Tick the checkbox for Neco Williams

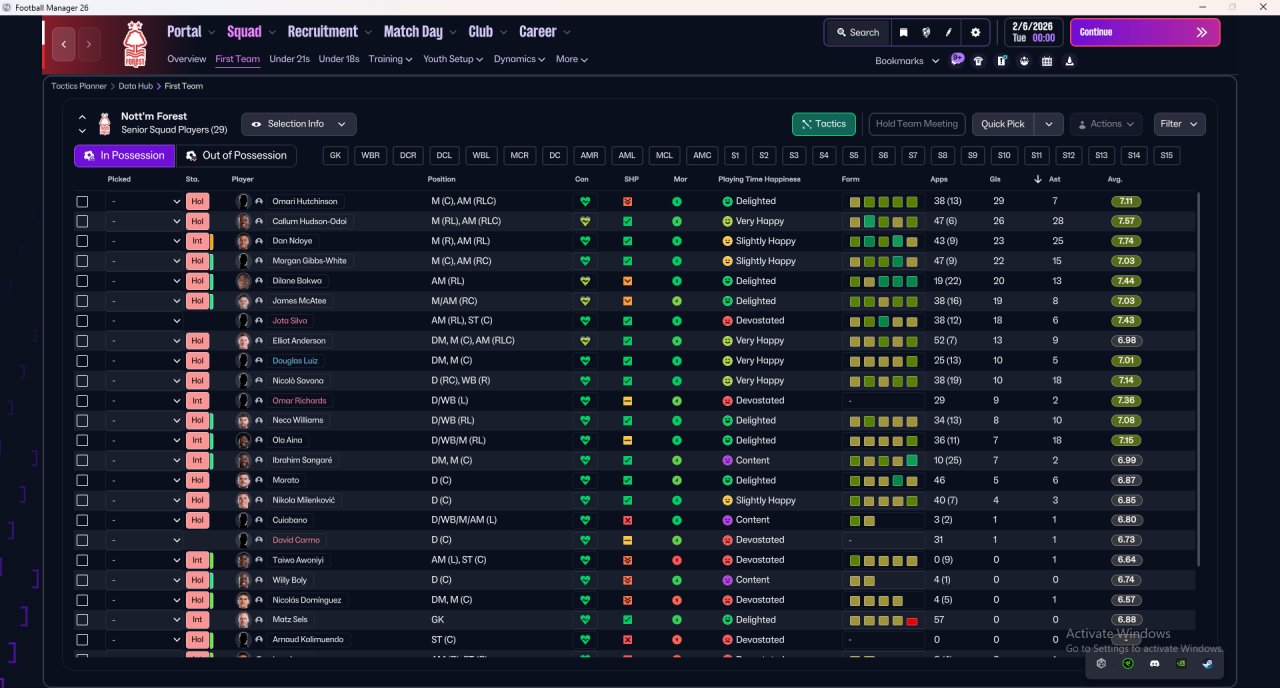[82, 420]
